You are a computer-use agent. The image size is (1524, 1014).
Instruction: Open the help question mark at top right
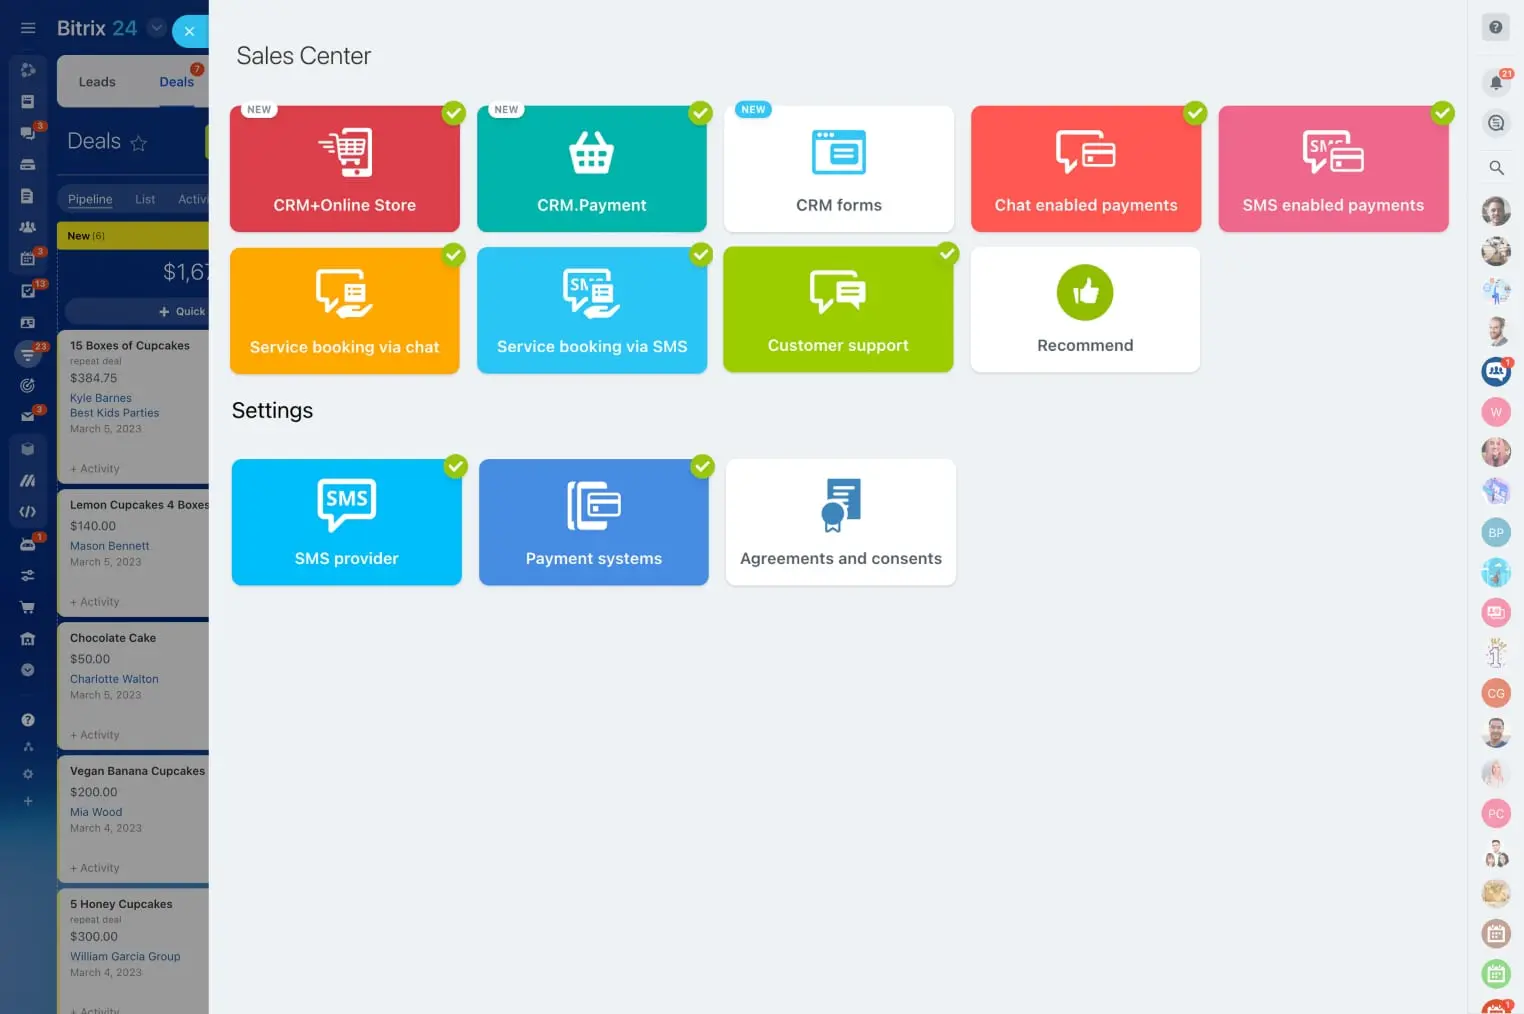[1495, 28]
